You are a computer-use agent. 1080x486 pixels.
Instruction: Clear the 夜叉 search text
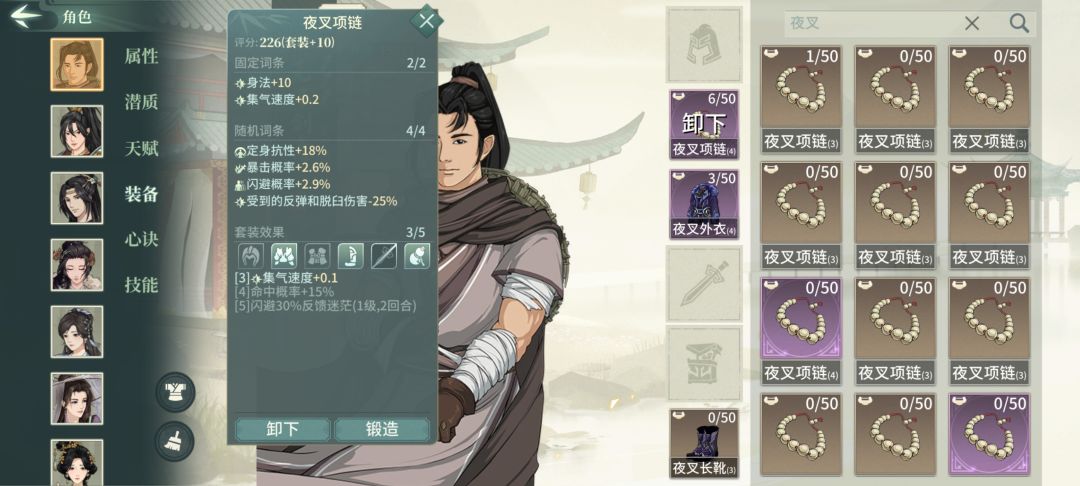pyautogui.click(x=972, y=23)
